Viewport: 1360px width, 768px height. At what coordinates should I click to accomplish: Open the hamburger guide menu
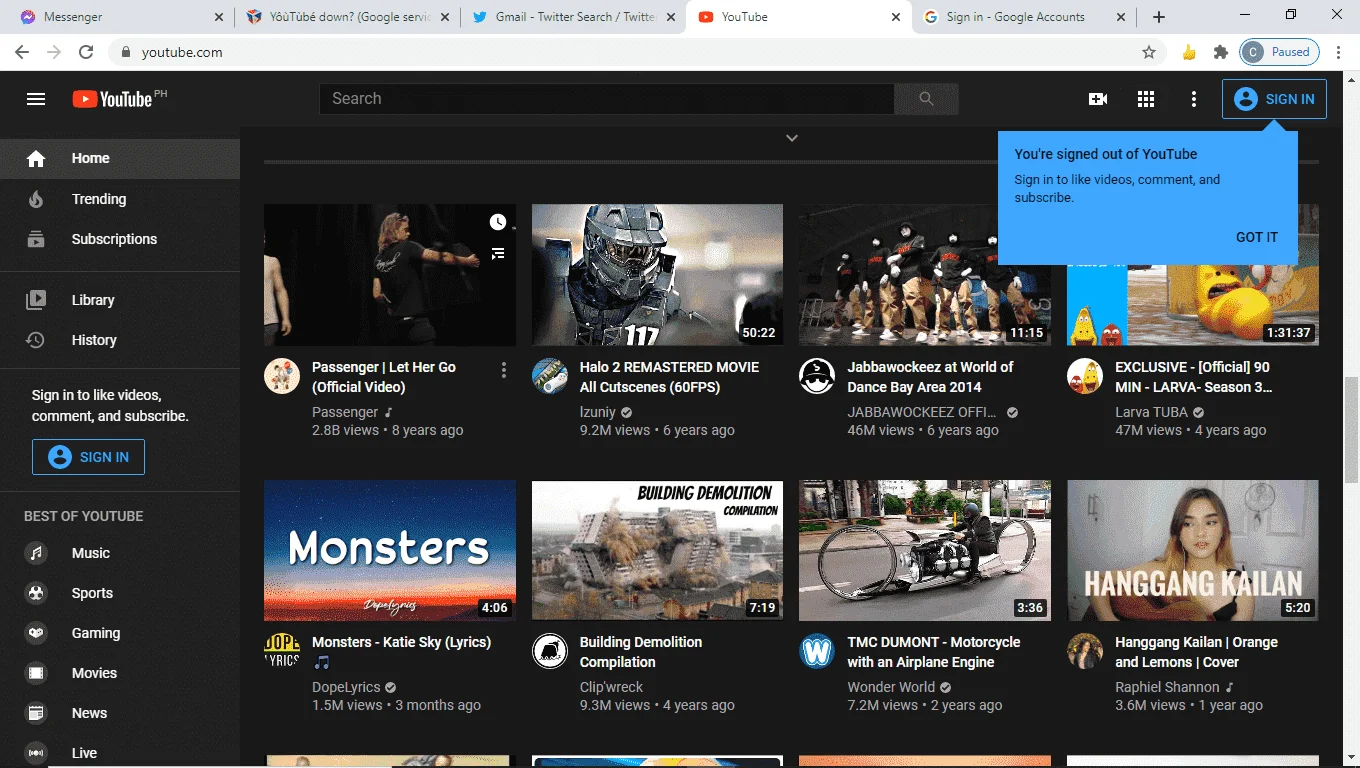pyautogui.click(x=36, y=99)
